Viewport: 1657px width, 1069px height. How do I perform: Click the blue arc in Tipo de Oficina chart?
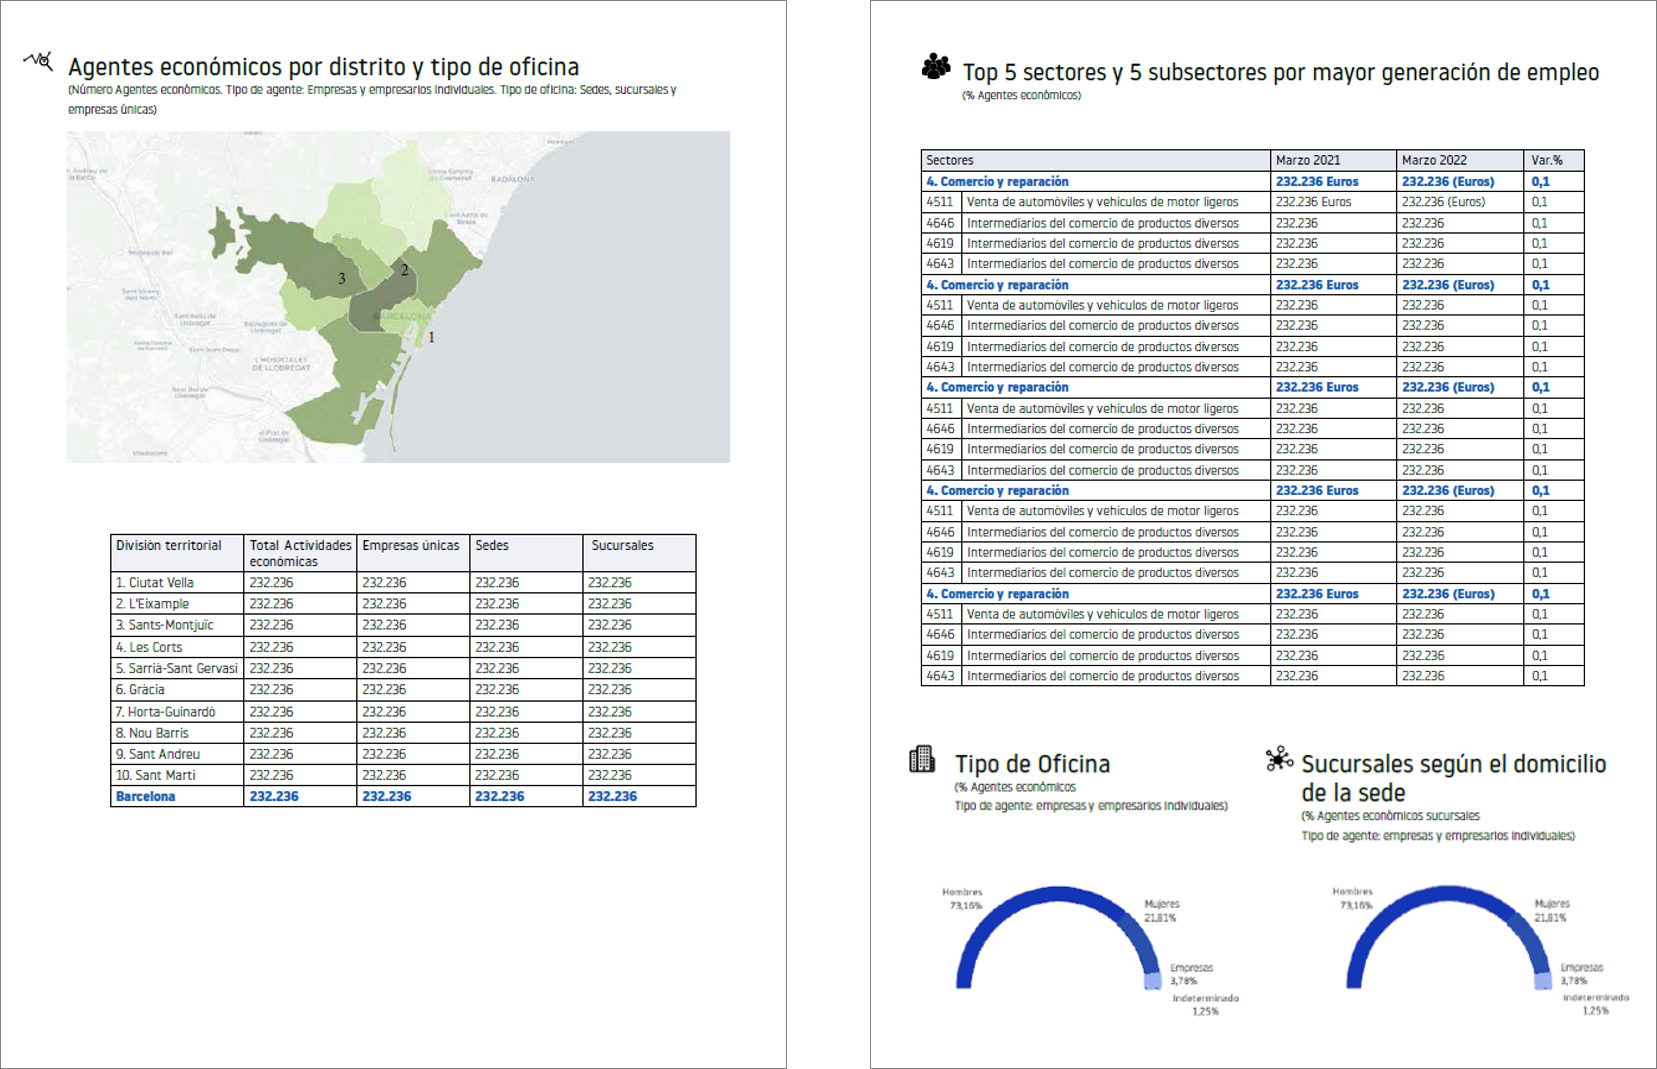(x=1056, y=893)
